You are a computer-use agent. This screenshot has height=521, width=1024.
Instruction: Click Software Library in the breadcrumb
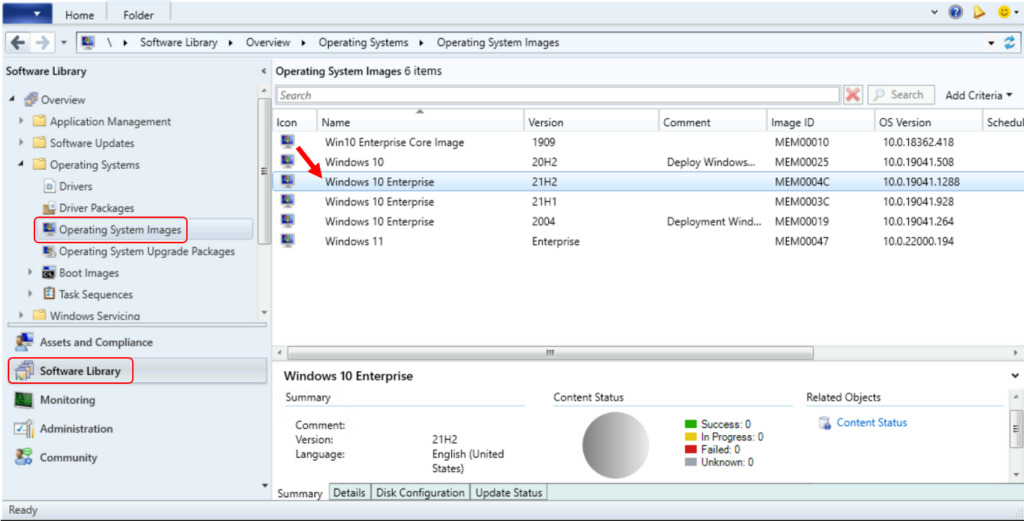tap(178, 42)
